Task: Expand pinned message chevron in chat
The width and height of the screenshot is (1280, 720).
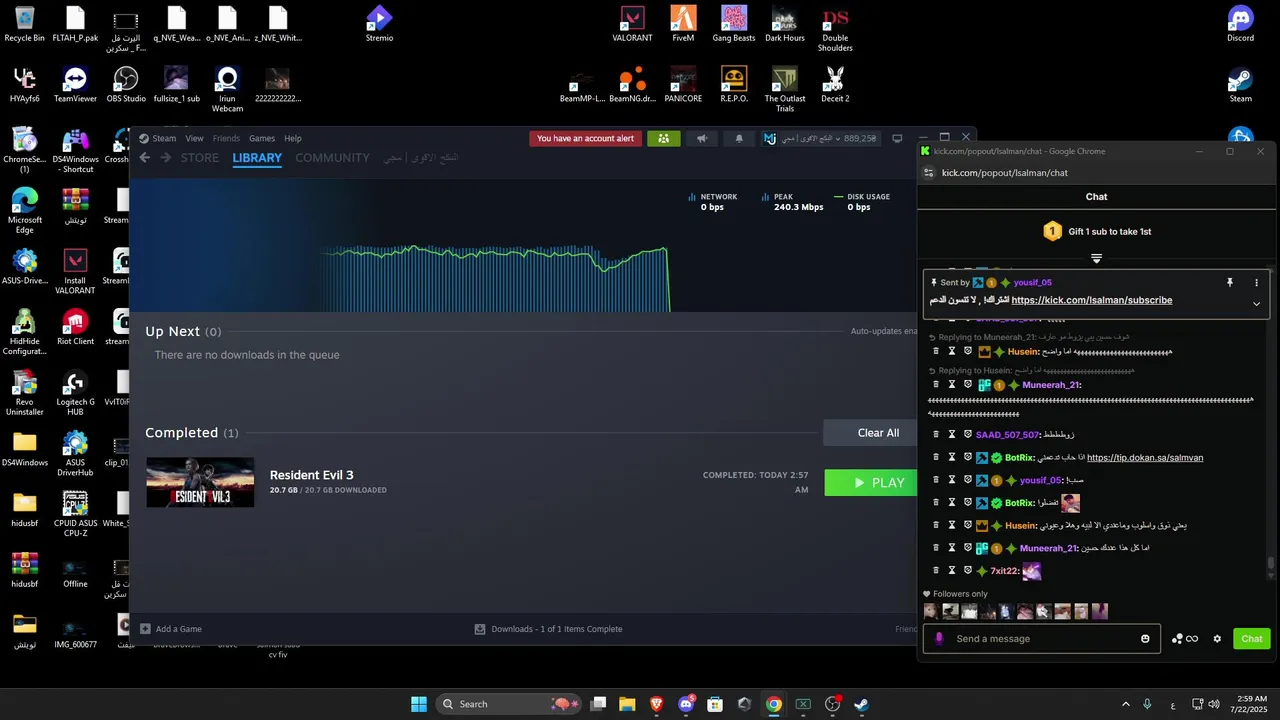Action: pos(1256,304)
